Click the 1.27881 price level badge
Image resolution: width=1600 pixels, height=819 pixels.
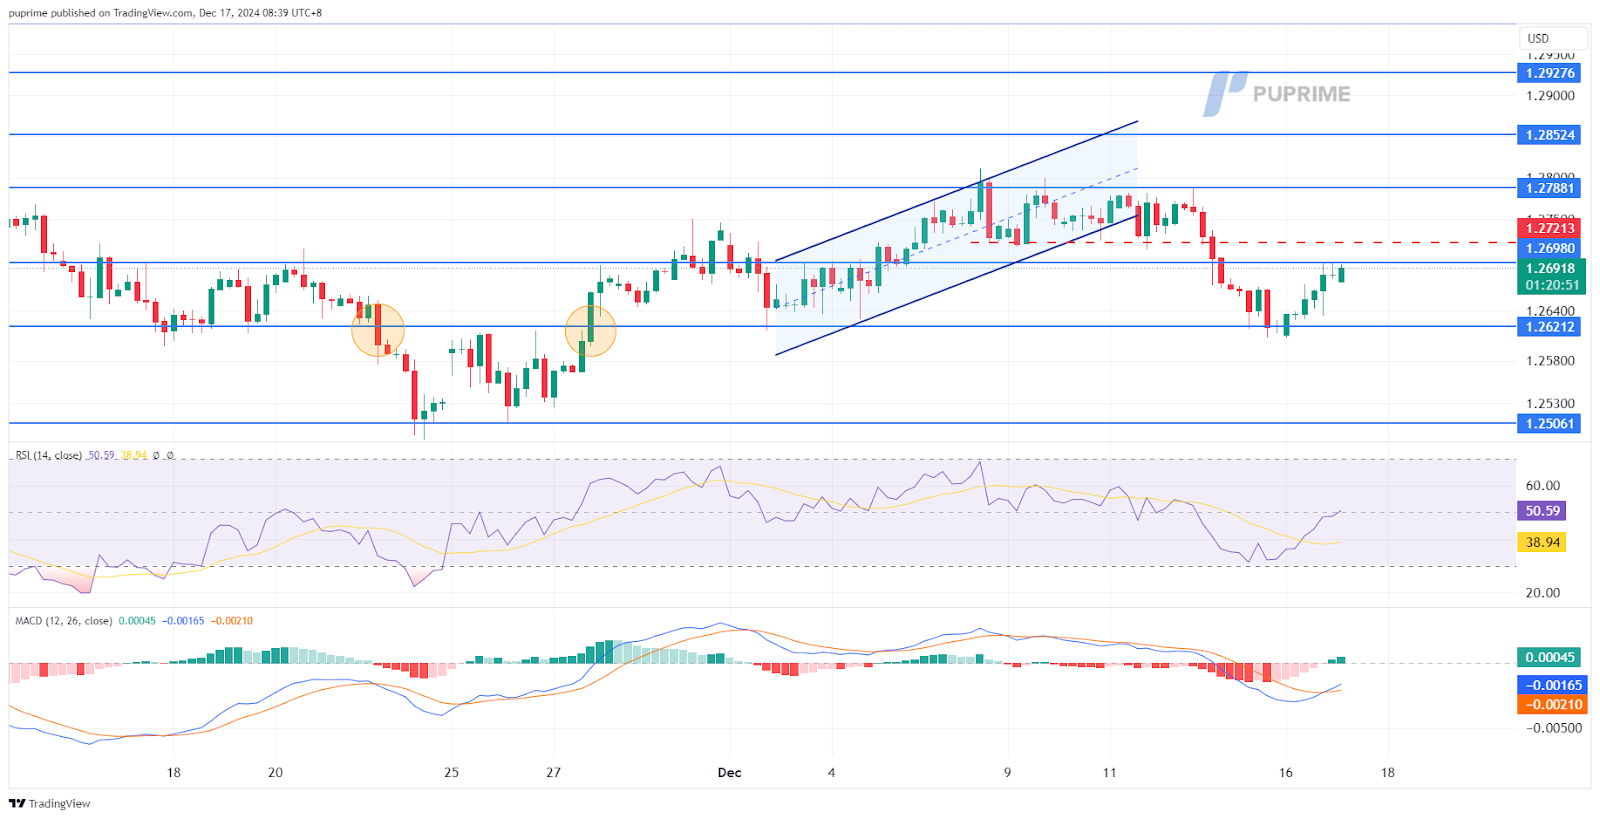(1549, 187)
